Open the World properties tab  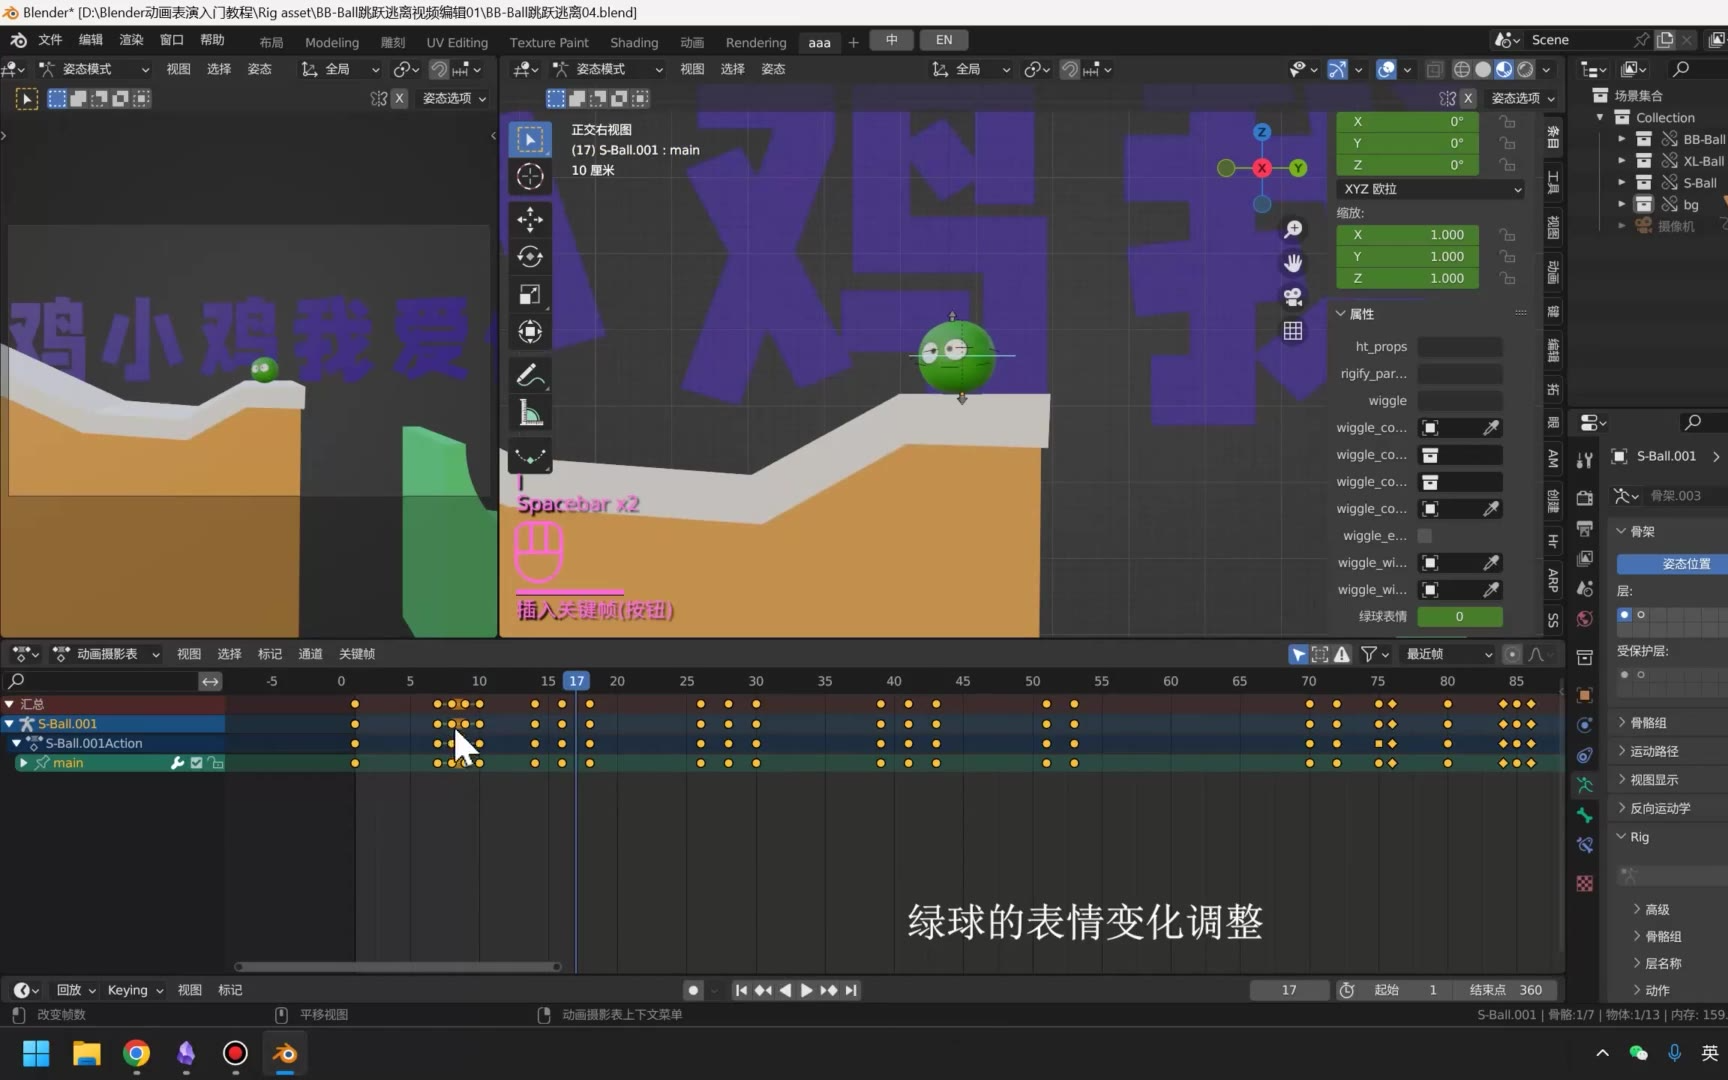1585,619
